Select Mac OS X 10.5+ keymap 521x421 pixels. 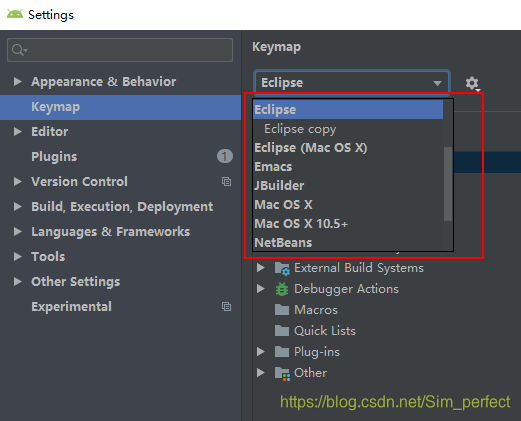348,224
